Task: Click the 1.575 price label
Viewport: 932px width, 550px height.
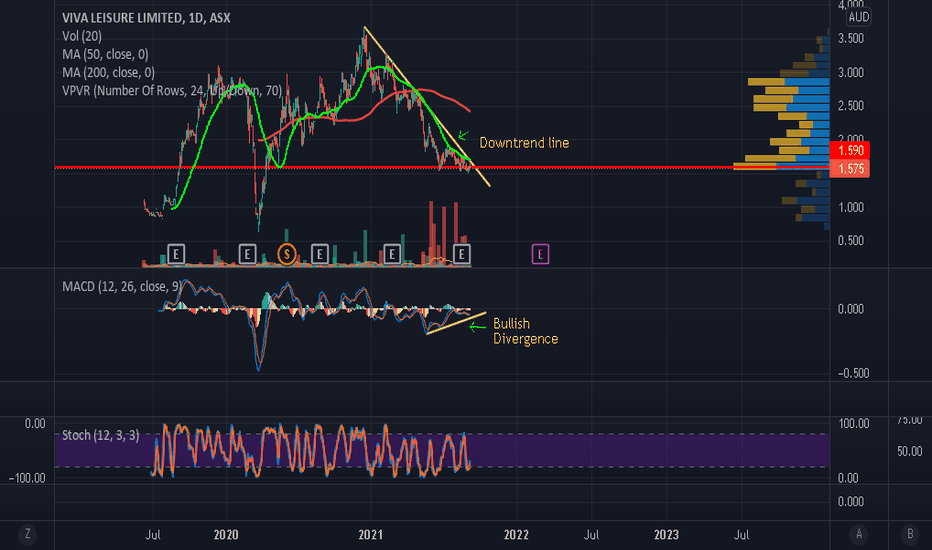Action: [850, 169]
